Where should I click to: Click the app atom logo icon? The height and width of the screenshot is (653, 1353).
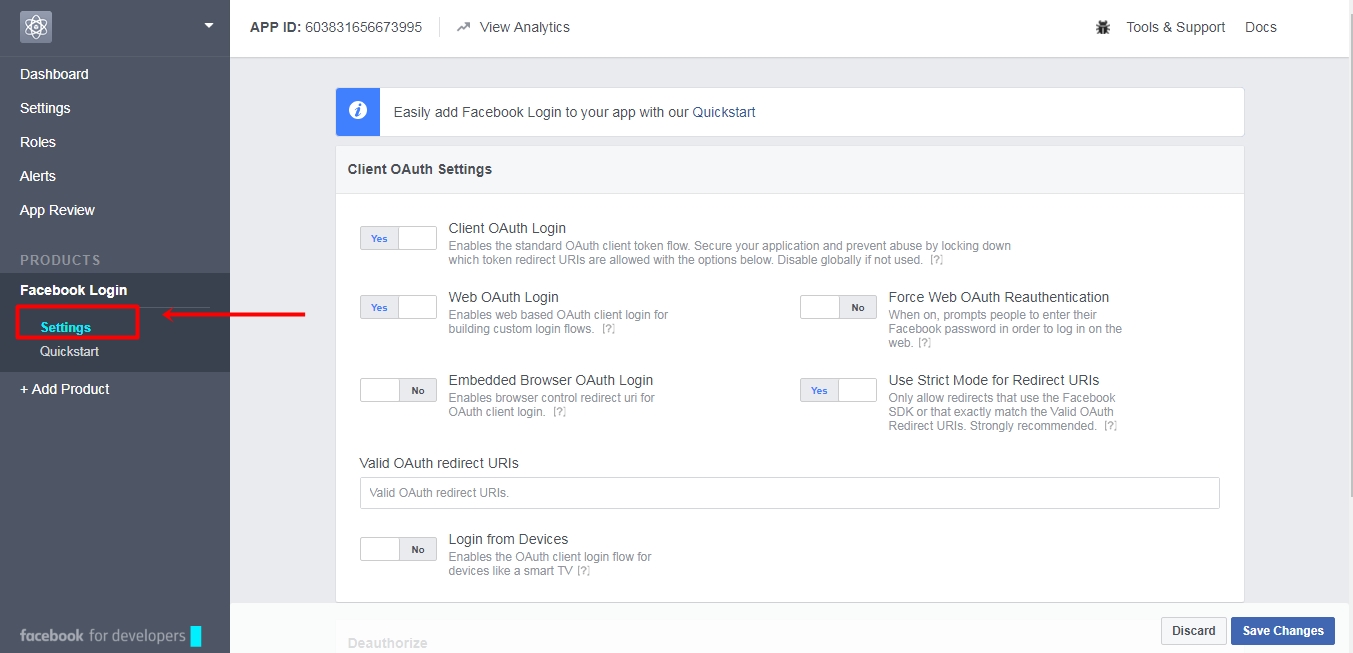(x=36, y=27)
